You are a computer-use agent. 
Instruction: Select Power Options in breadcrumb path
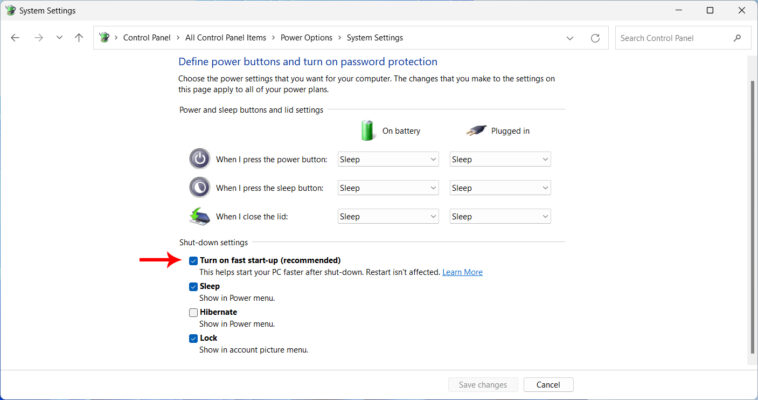click(304, 38)
